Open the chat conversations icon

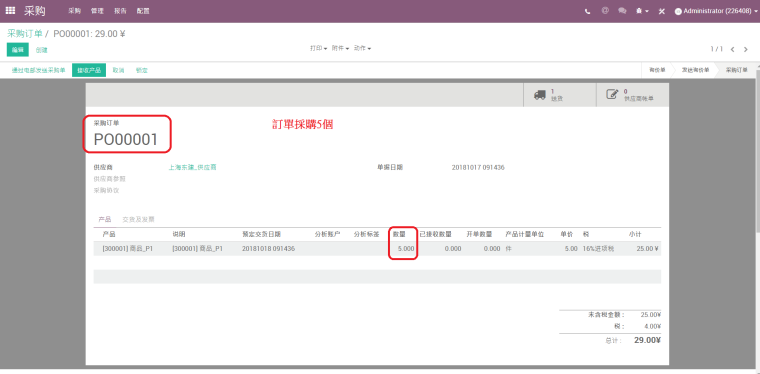(x=622, y=11)
